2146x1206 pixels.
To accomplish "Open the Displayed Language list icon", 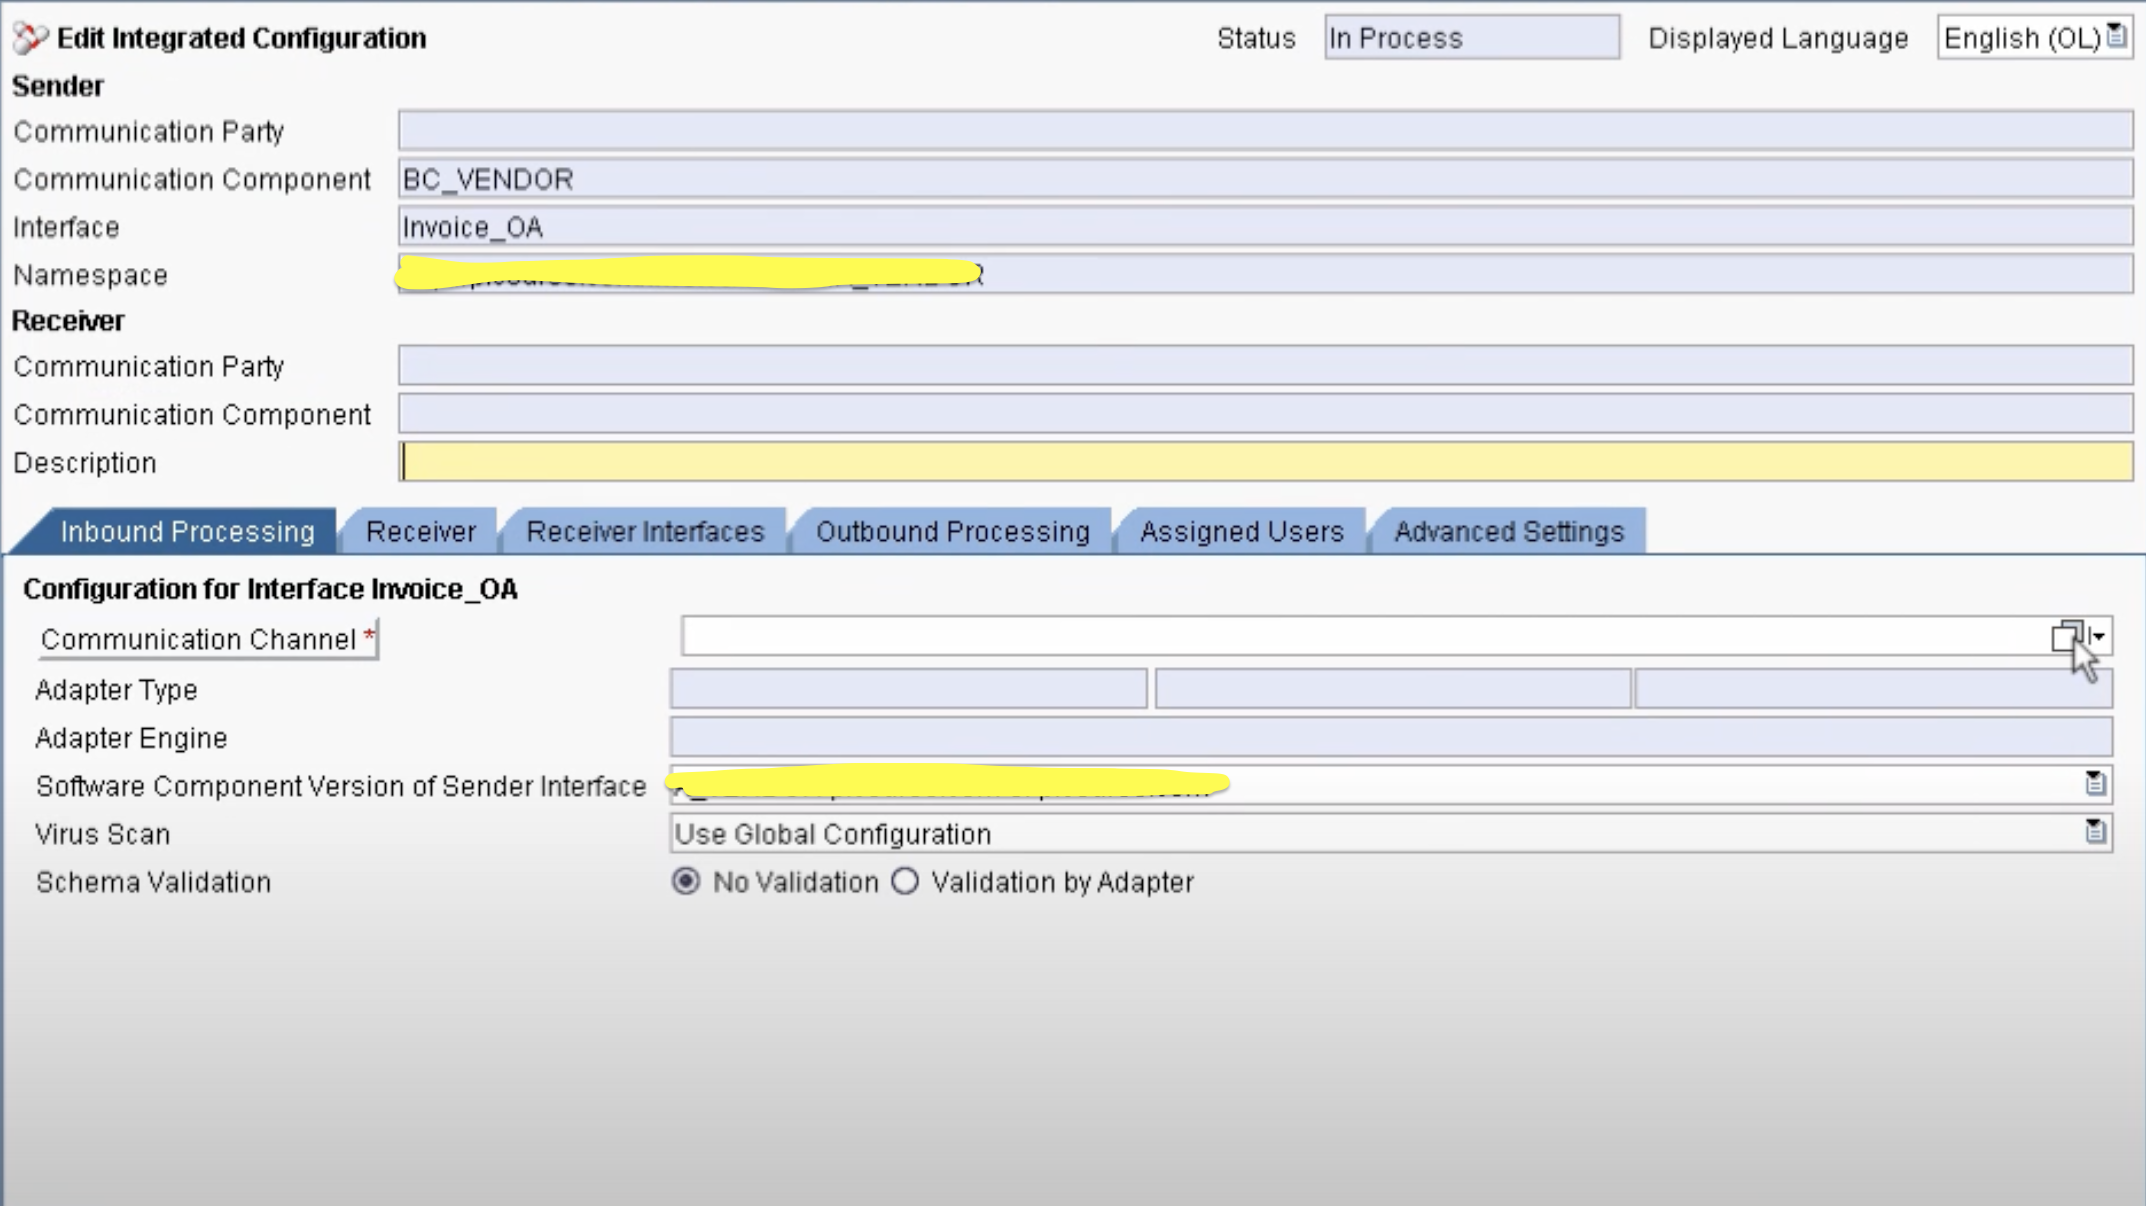I will pos(2116,37).
